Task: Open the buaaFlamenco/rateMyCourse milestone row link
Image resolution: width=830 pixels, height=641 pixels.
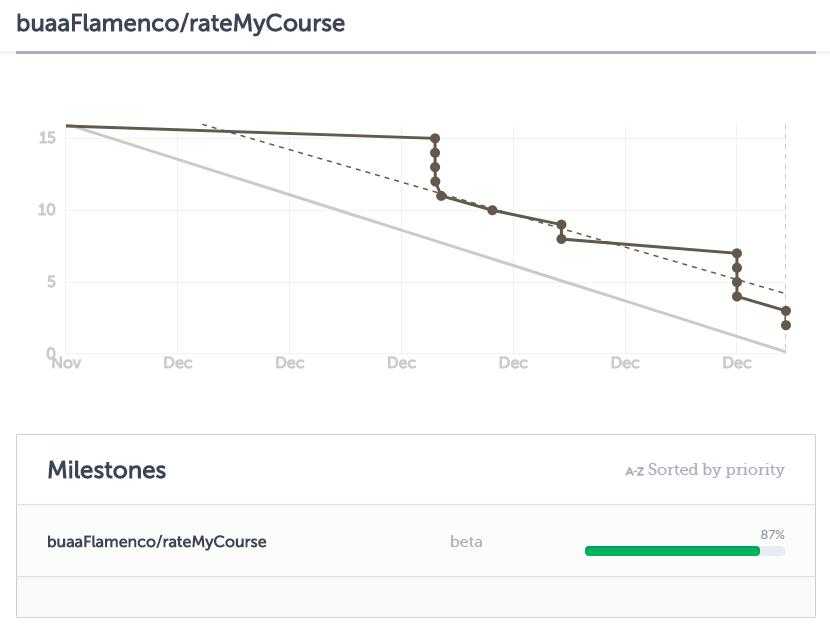Action: [157, 541]
